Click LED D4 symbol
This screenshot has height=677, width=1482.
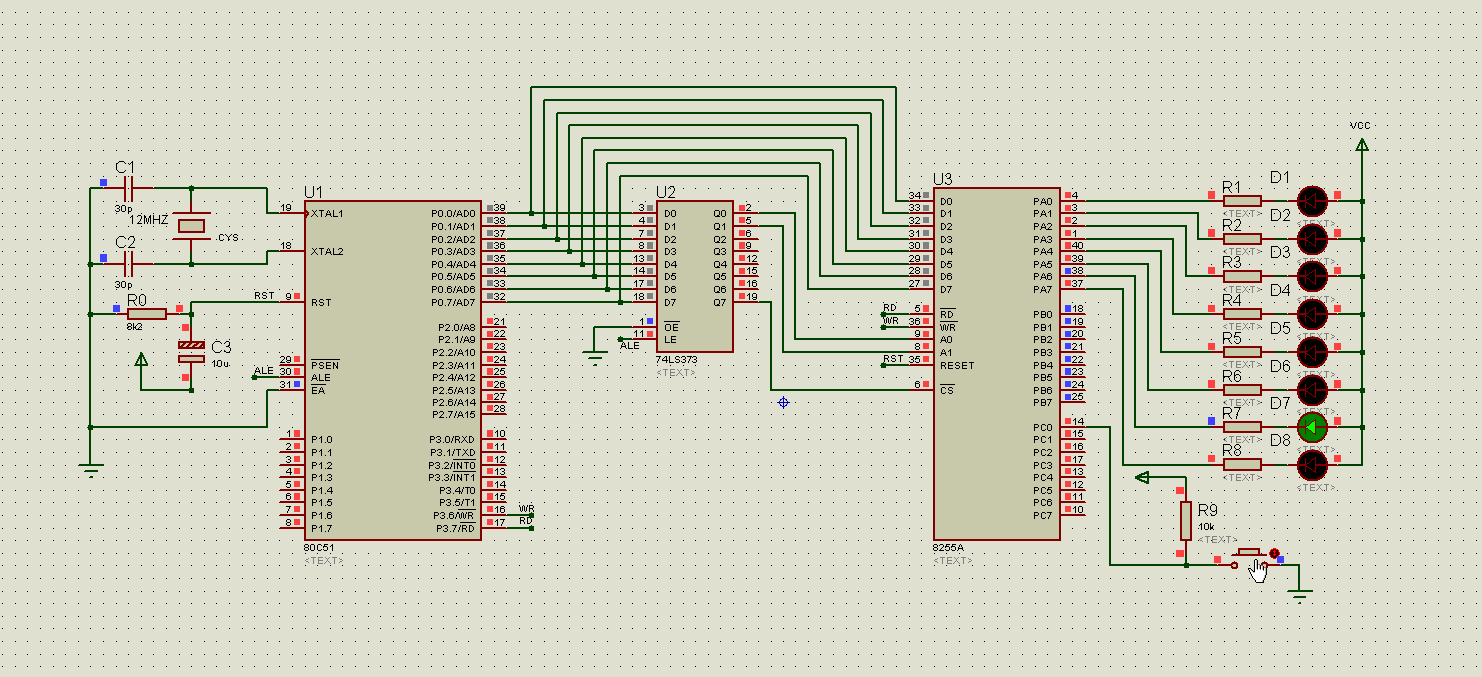pos(1311,314)
